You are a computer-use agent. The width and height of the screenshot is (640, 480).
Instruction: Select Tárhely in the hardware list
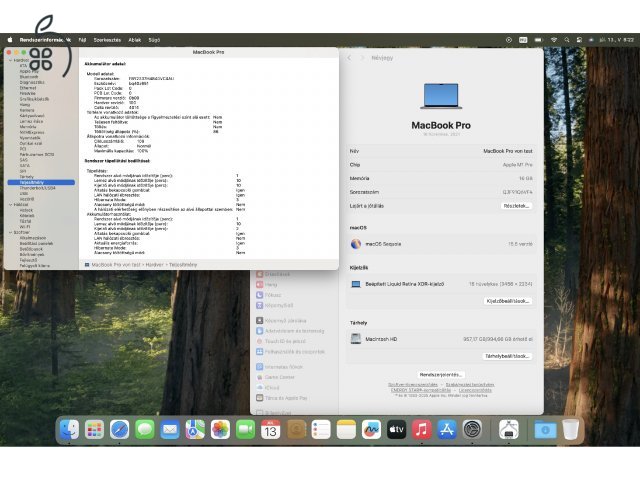pos(27,177)
